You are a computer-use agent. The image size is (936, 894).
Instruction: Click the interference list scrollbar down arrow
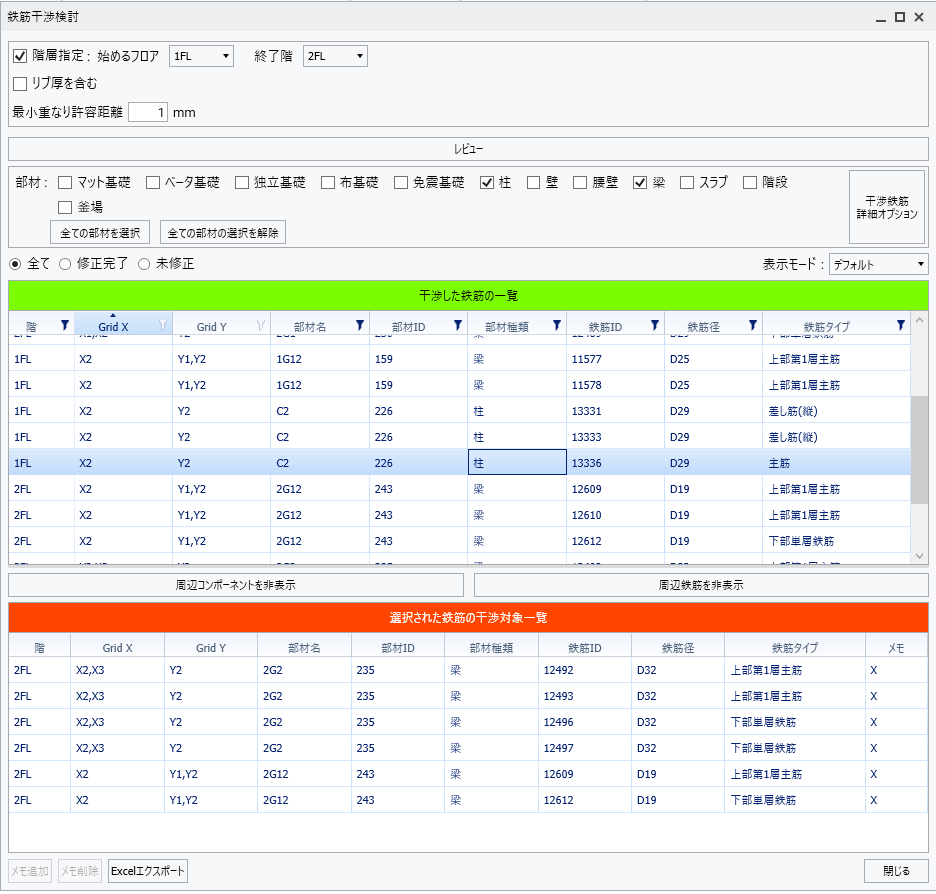pyautogui.click(x=919, y=556)
